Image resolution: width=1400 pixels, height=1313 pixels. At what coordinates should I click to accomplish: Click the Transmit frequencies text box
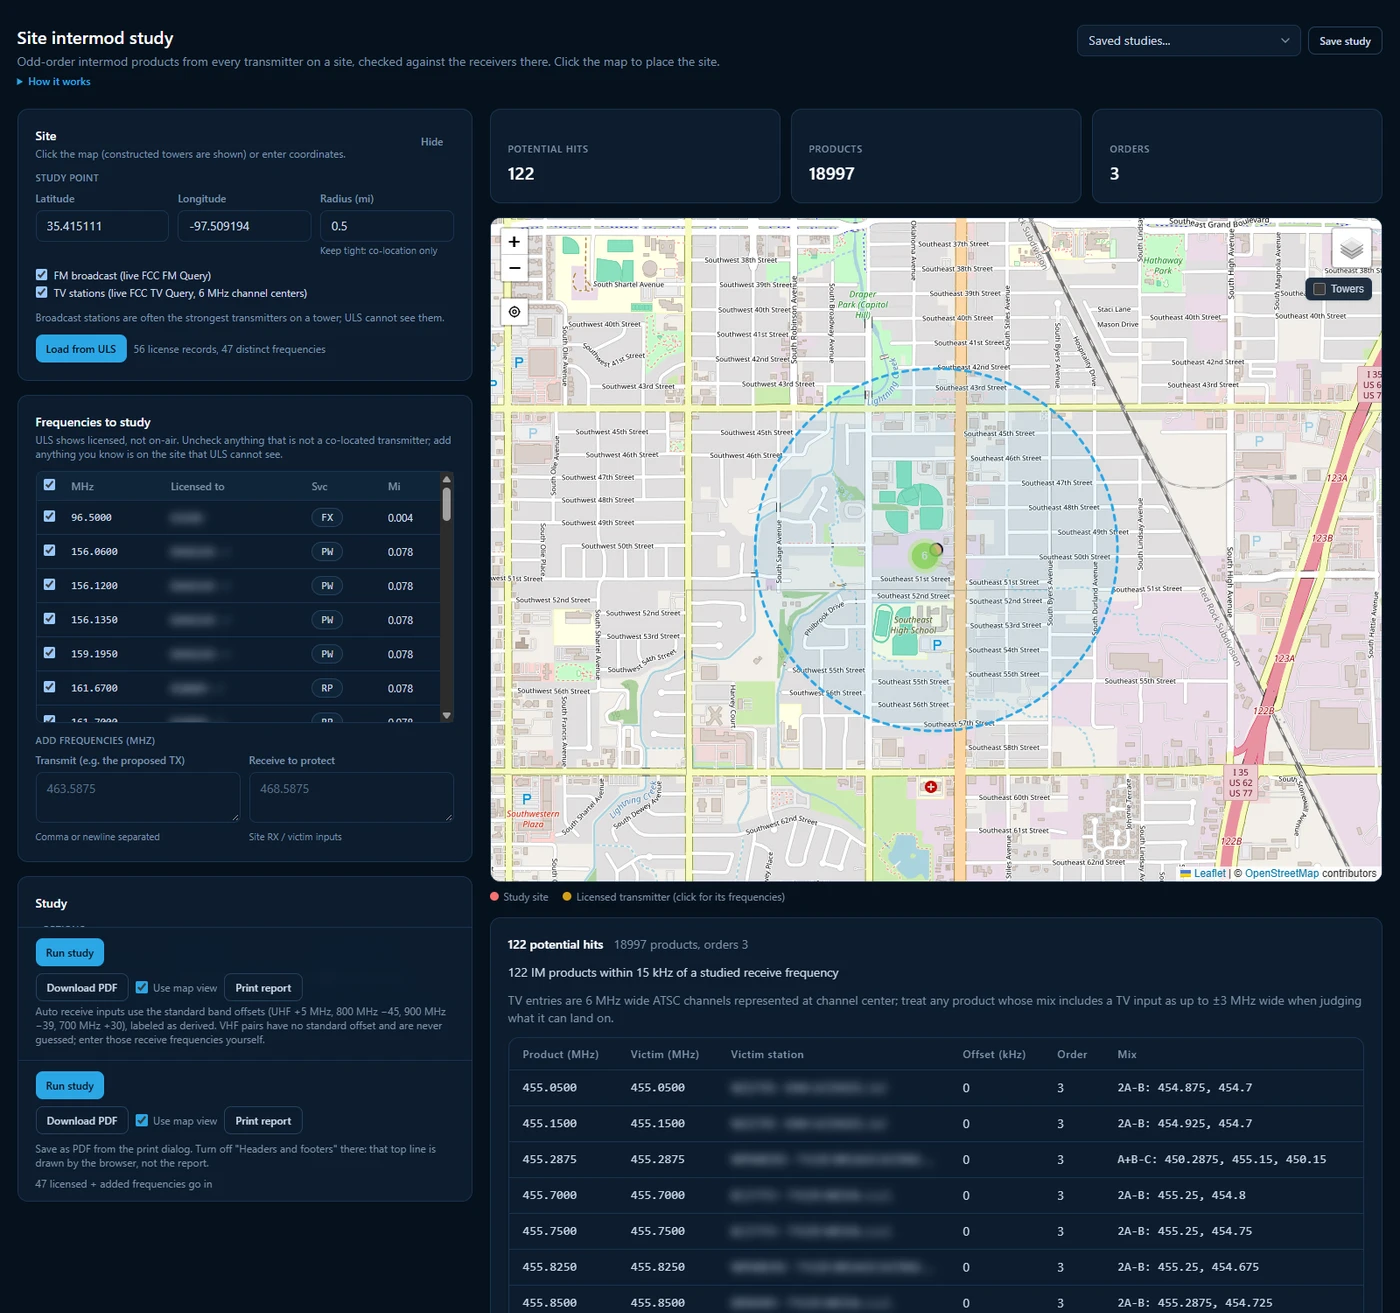[x=138, y=797]
